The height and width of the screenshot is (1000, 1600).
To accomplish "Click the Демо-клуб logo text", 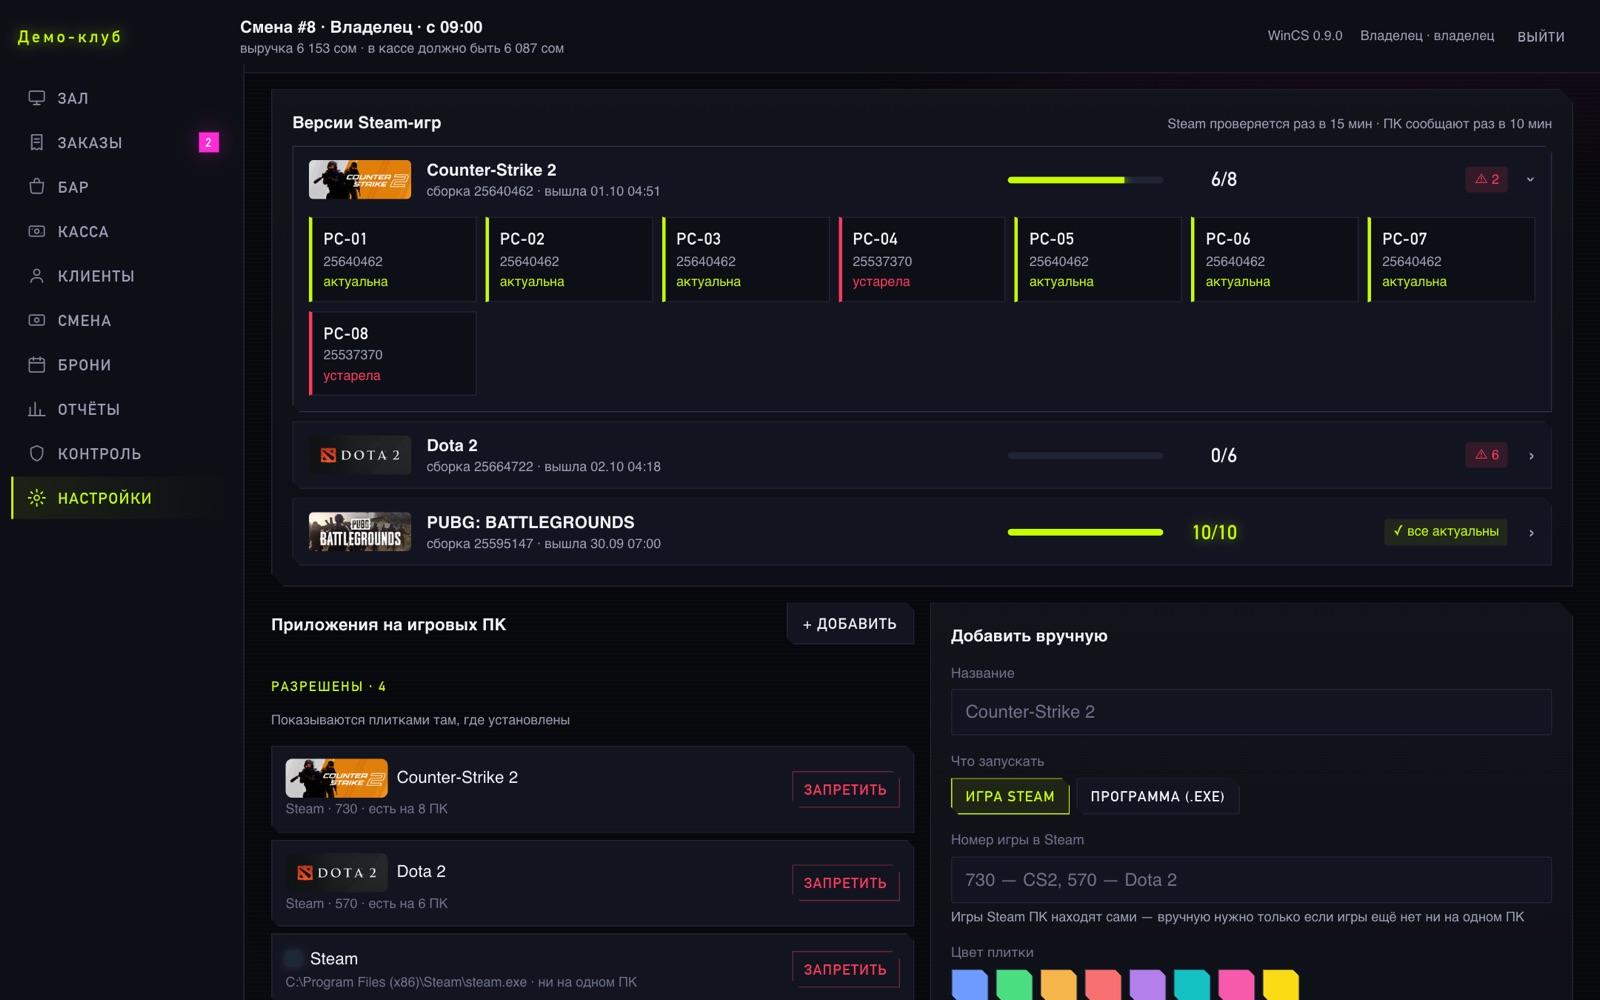I will (x=70, y=37).
